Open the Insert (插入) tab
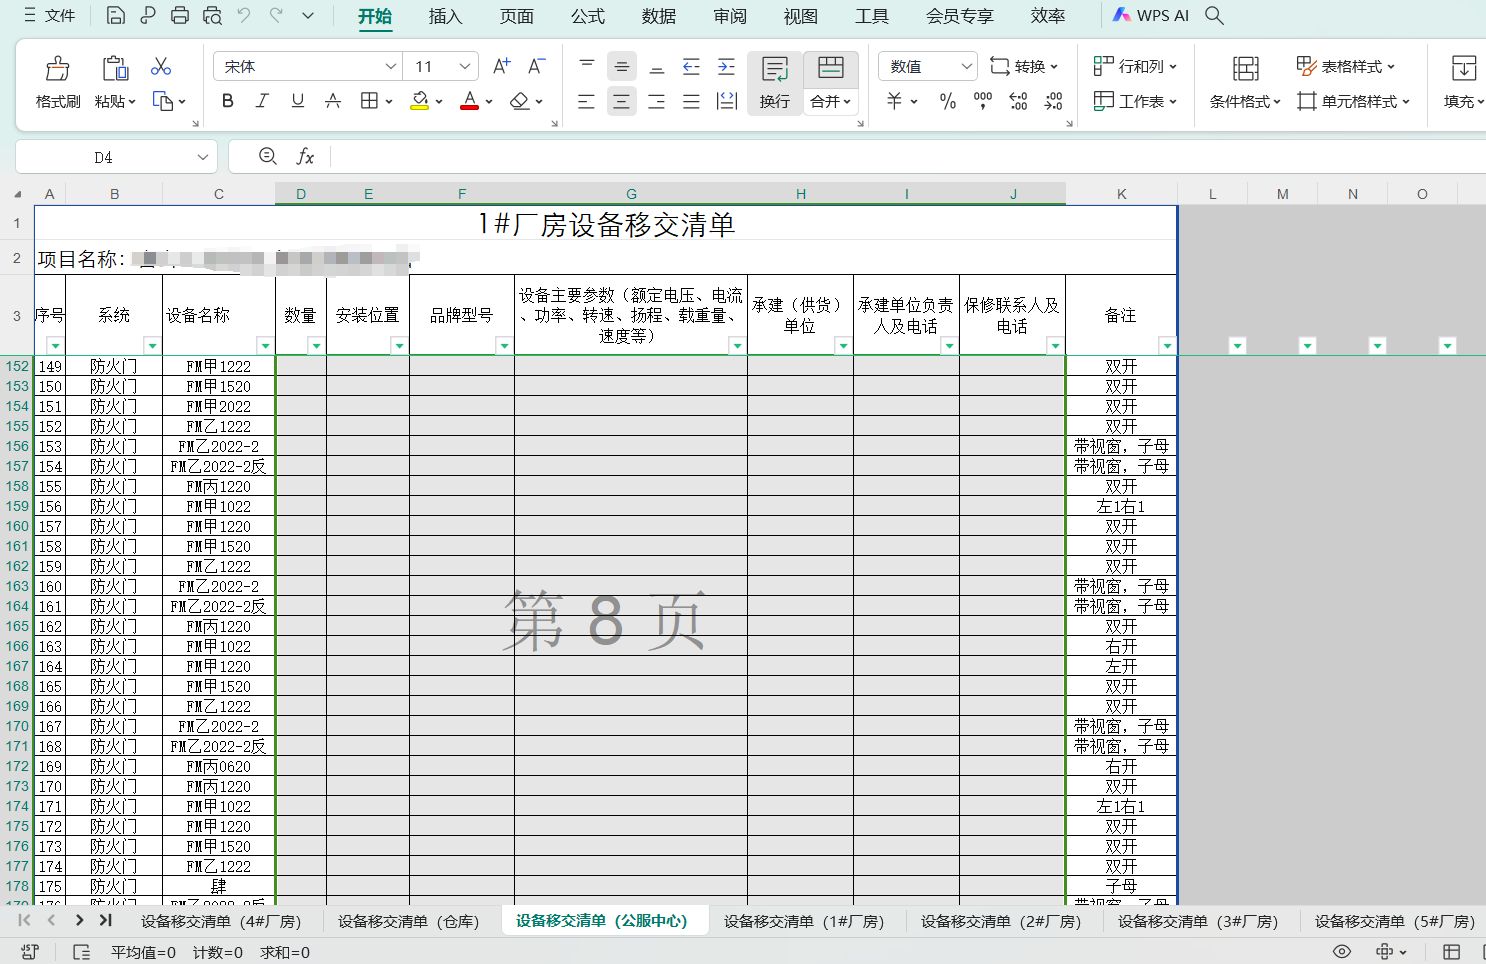 445,16
